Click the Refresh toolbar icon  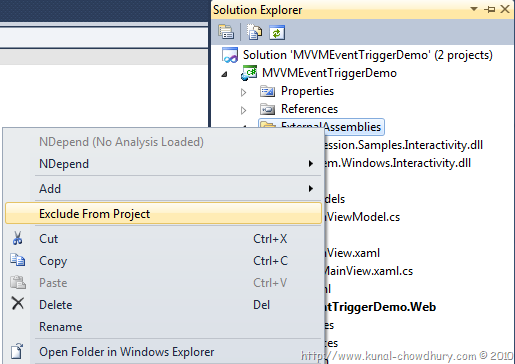coord(277,32)
